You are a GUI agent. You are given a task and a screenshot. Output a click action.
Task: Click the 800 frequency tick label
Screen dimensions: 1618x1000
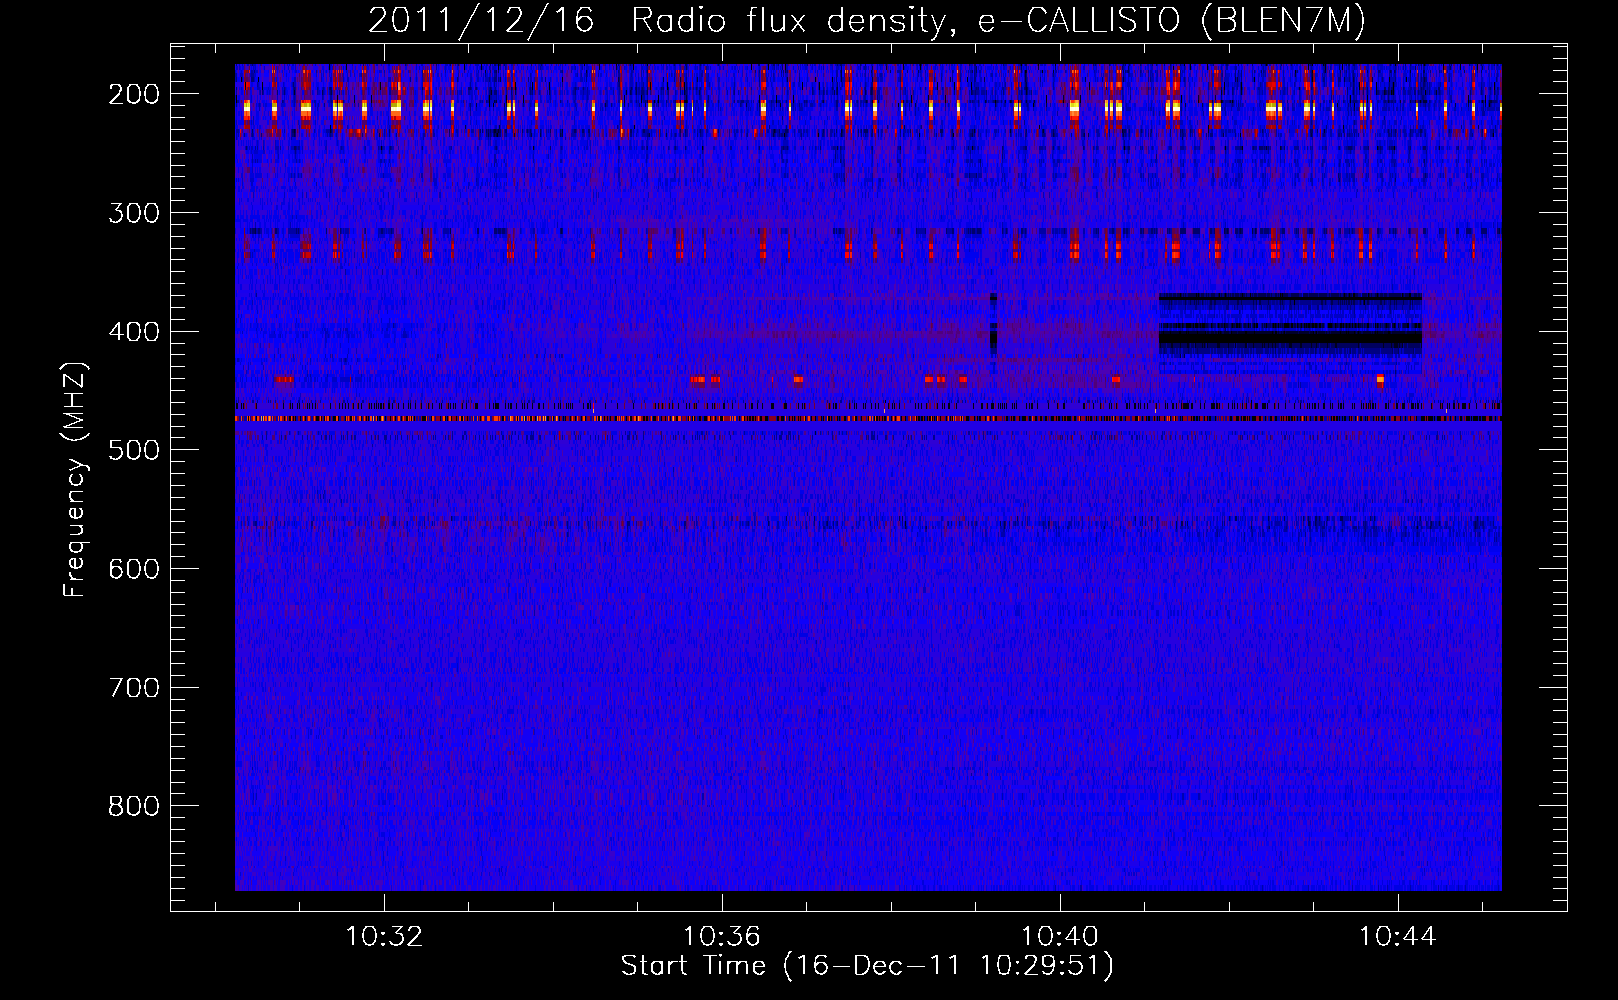pyautogui.click(x=133, y=806)
